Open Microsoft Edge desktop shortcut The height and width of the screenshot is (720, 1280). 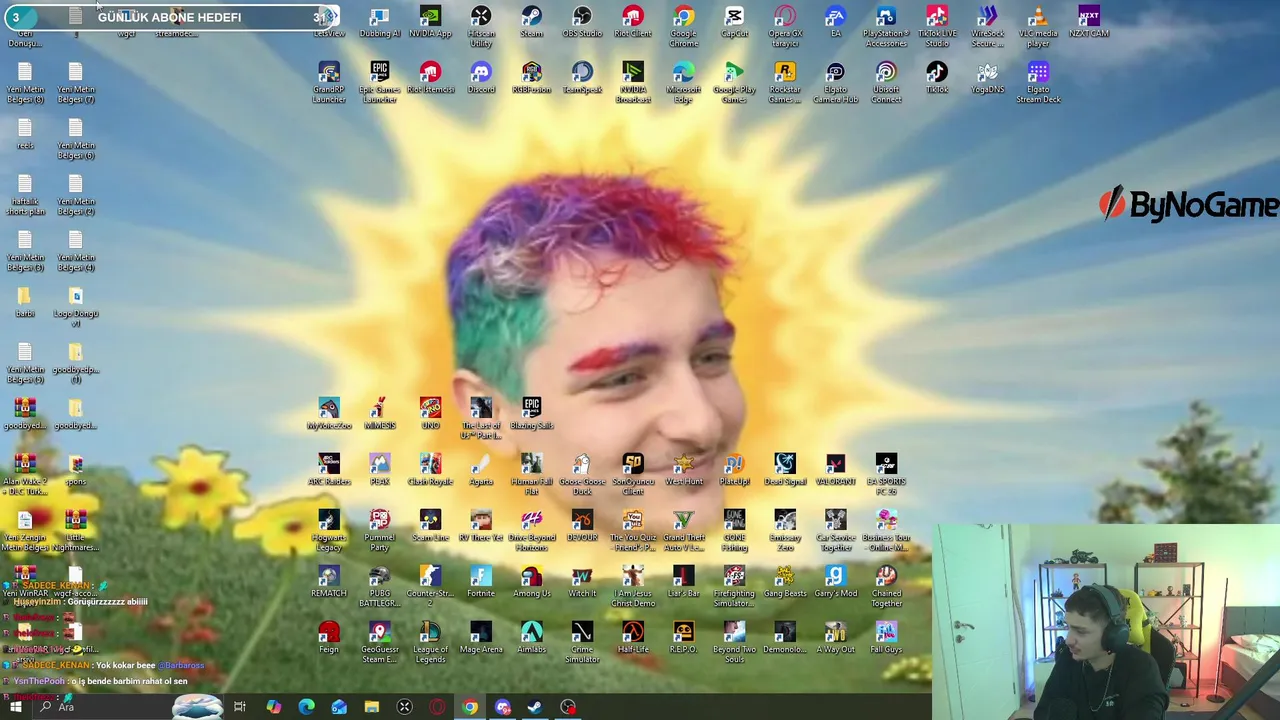683,83
